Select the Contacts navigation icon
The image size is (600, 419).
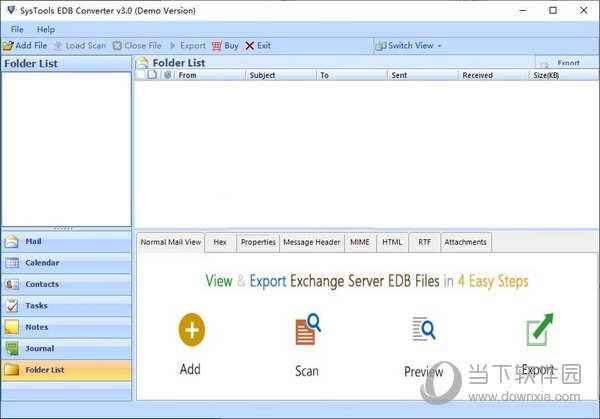click(12, 284)
